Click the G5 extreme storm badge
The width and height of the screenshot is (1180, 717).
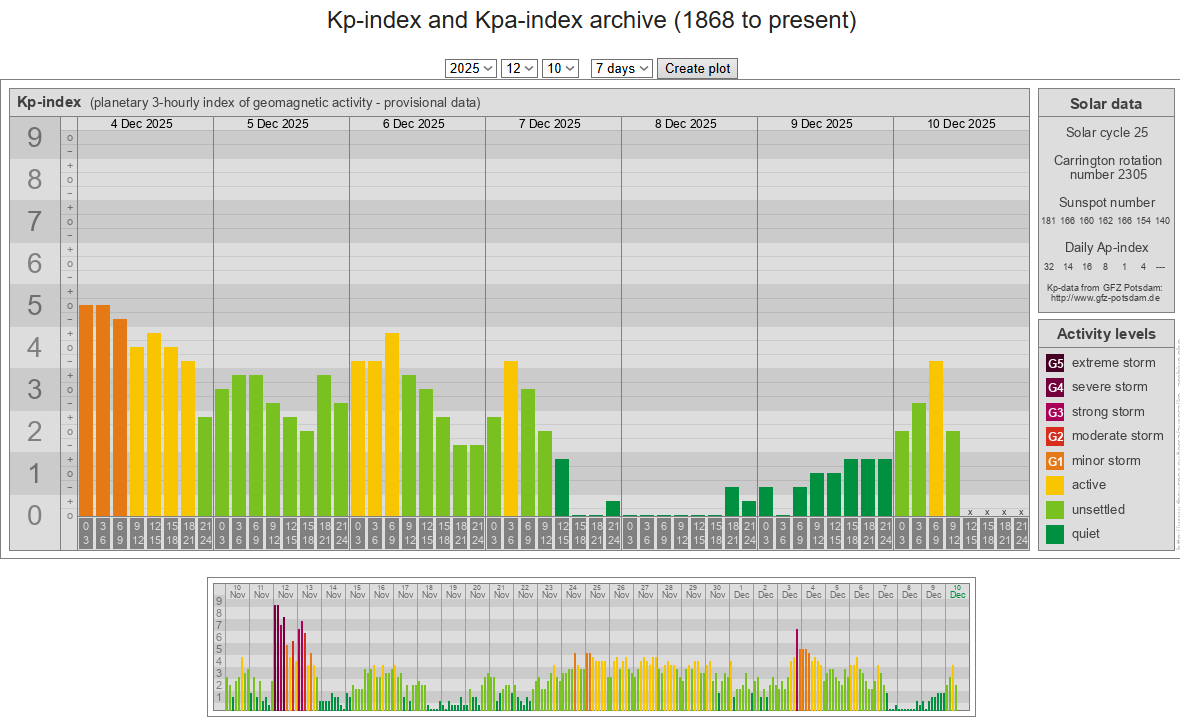(x=1055, y=363)
